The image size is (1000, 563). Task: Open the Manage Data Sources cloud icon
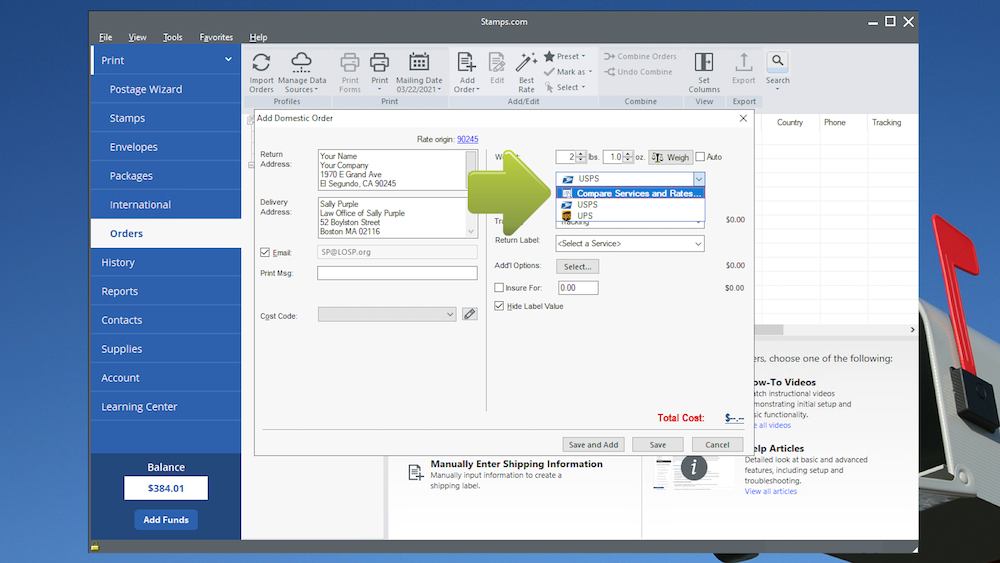(301, 63)
